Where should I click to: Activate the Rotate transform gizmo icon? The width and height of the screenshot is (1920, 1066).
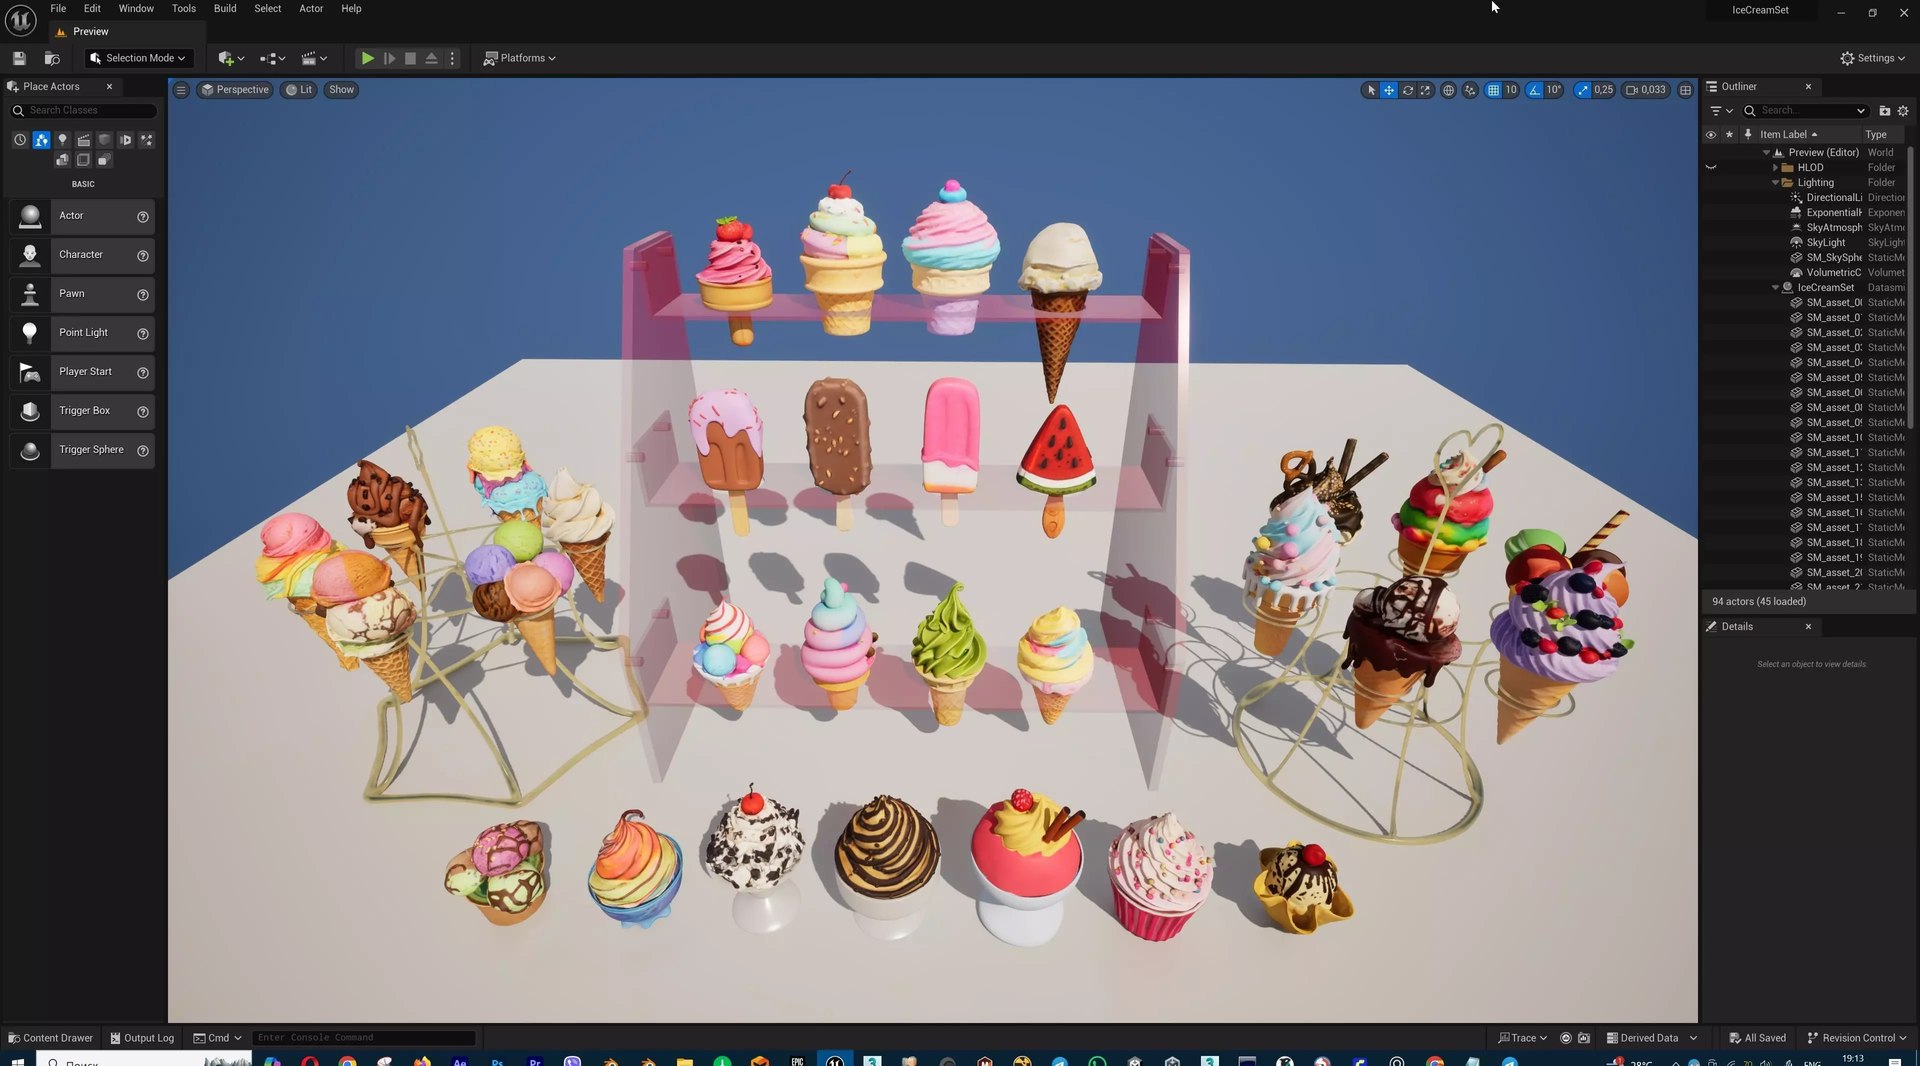(x=1408, y=90)
